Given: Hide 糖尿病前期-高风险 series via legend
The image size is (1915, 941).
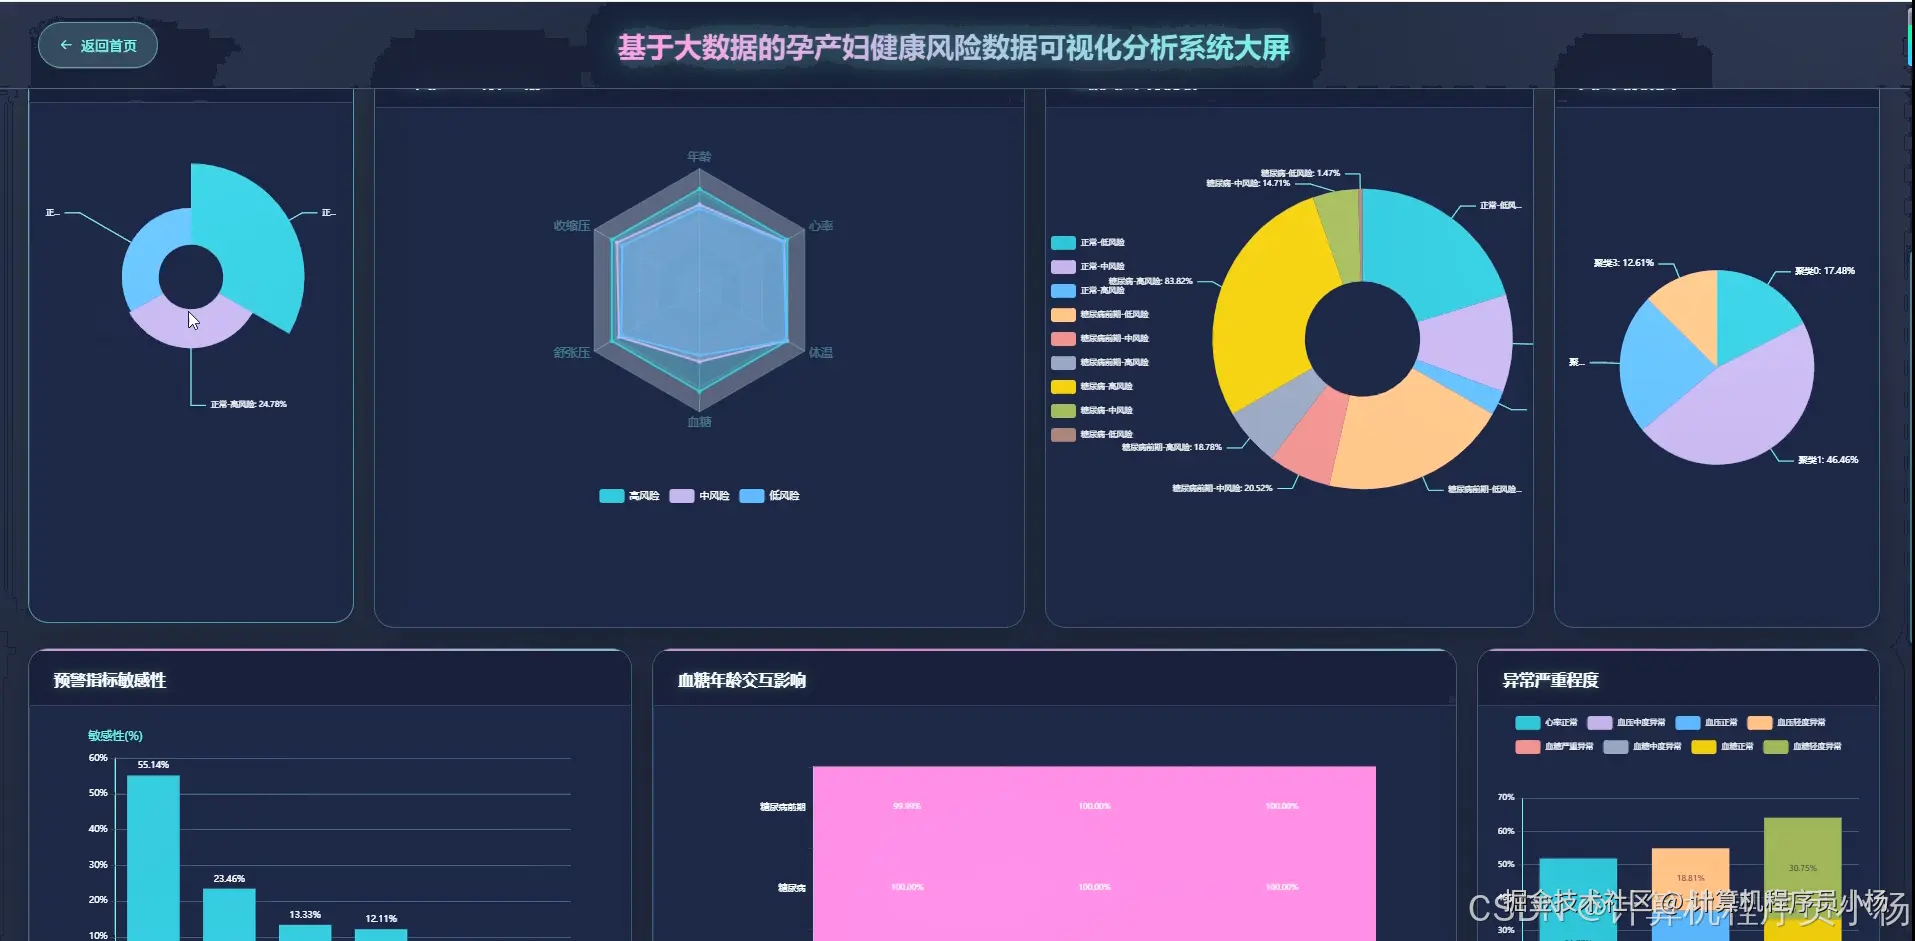Looking at the screenshot, I should pos(1100,363).
